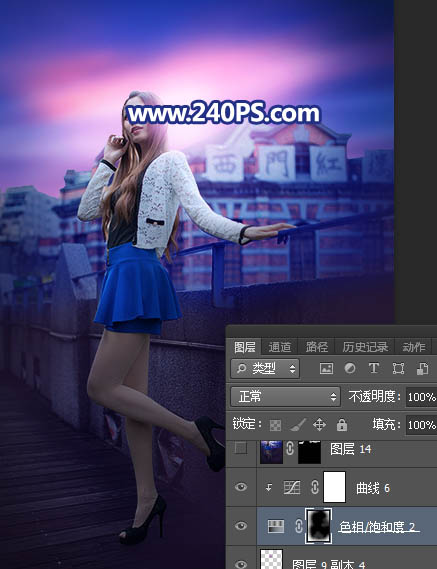Image resolution: width=437 pixels, height=569 pixels.
Task: Hide the 色相/饱和度 2 layer
Action: tap(241, 526)
